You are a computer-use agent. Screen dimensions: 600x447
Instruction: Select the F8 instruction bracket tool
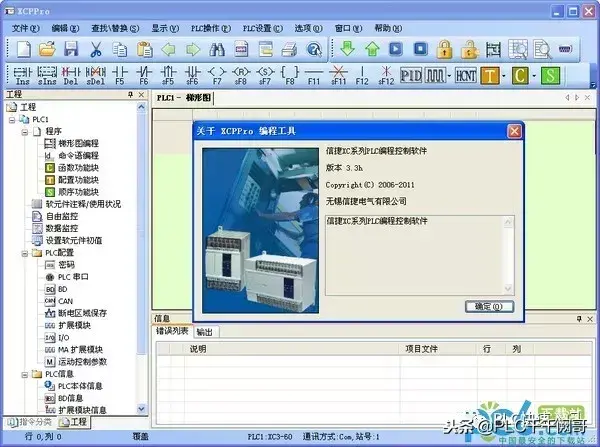point(290,76)
